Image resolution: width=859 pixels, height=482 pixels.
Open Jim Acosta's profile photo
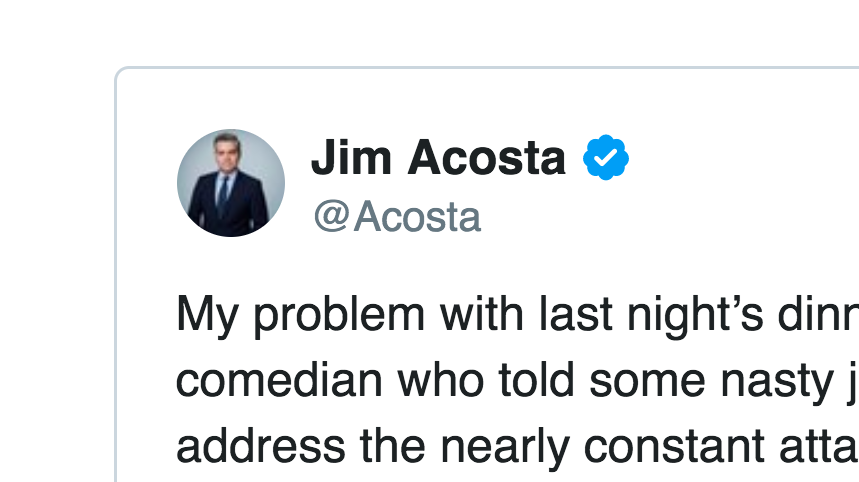(231, 183)
